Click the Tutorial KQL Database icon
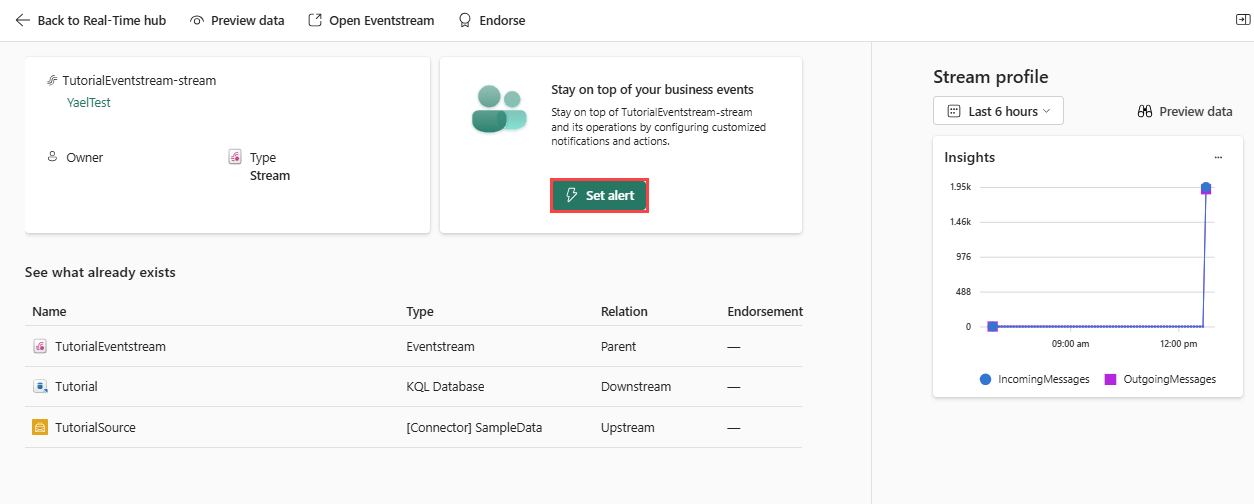Viewport: 1254px width, 504px height. (x=40, y=387)
